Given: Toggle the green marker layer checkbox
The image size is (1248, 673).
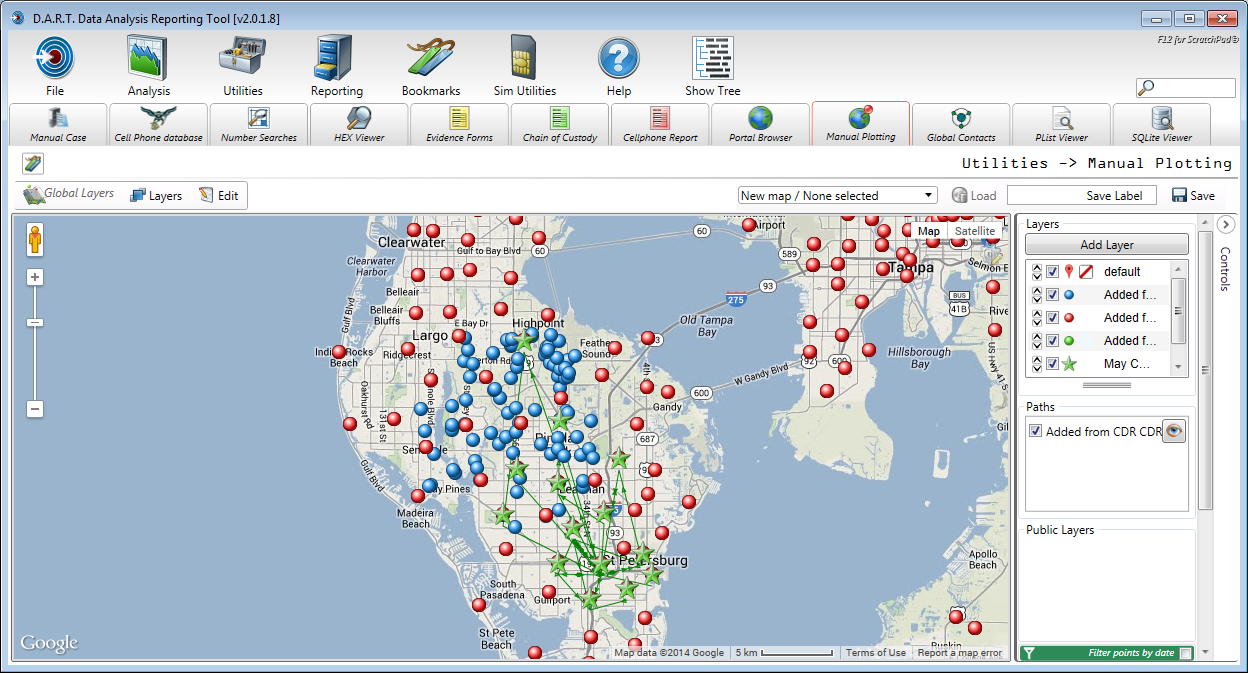Looking at the screenshot, I should point(1052,340).
